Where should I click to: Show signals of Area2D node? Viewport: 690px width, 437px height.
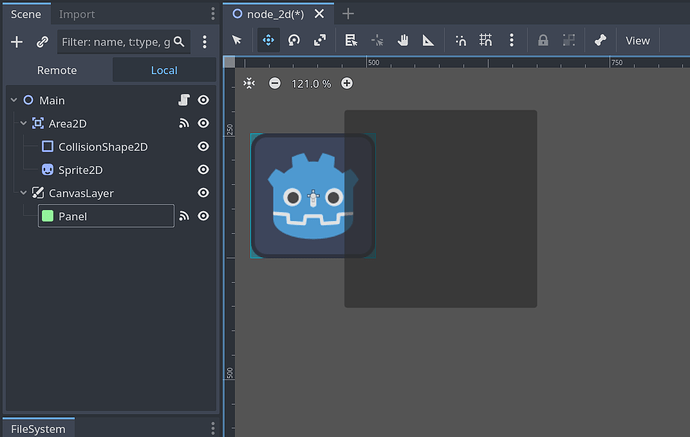[x=184, y=124]
